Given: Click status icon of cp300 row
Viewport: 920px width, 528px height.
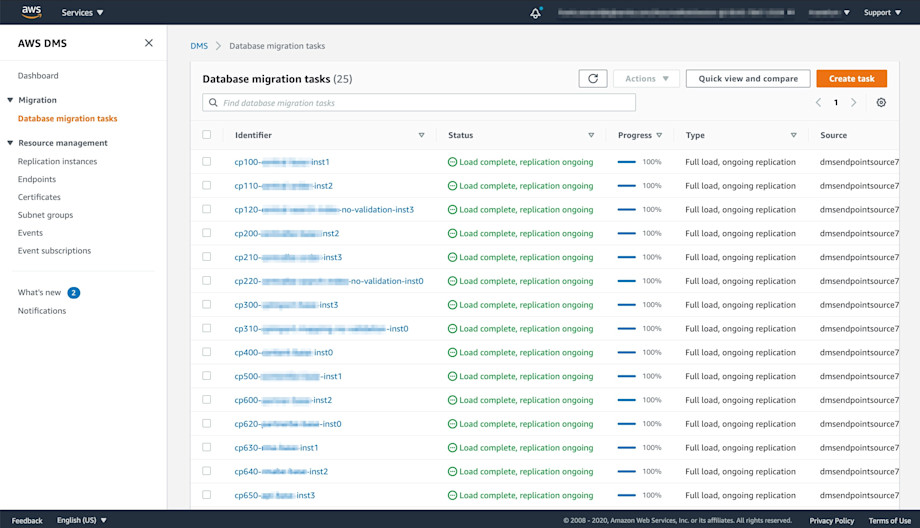Looking at the screenshot, I should 452,305.
